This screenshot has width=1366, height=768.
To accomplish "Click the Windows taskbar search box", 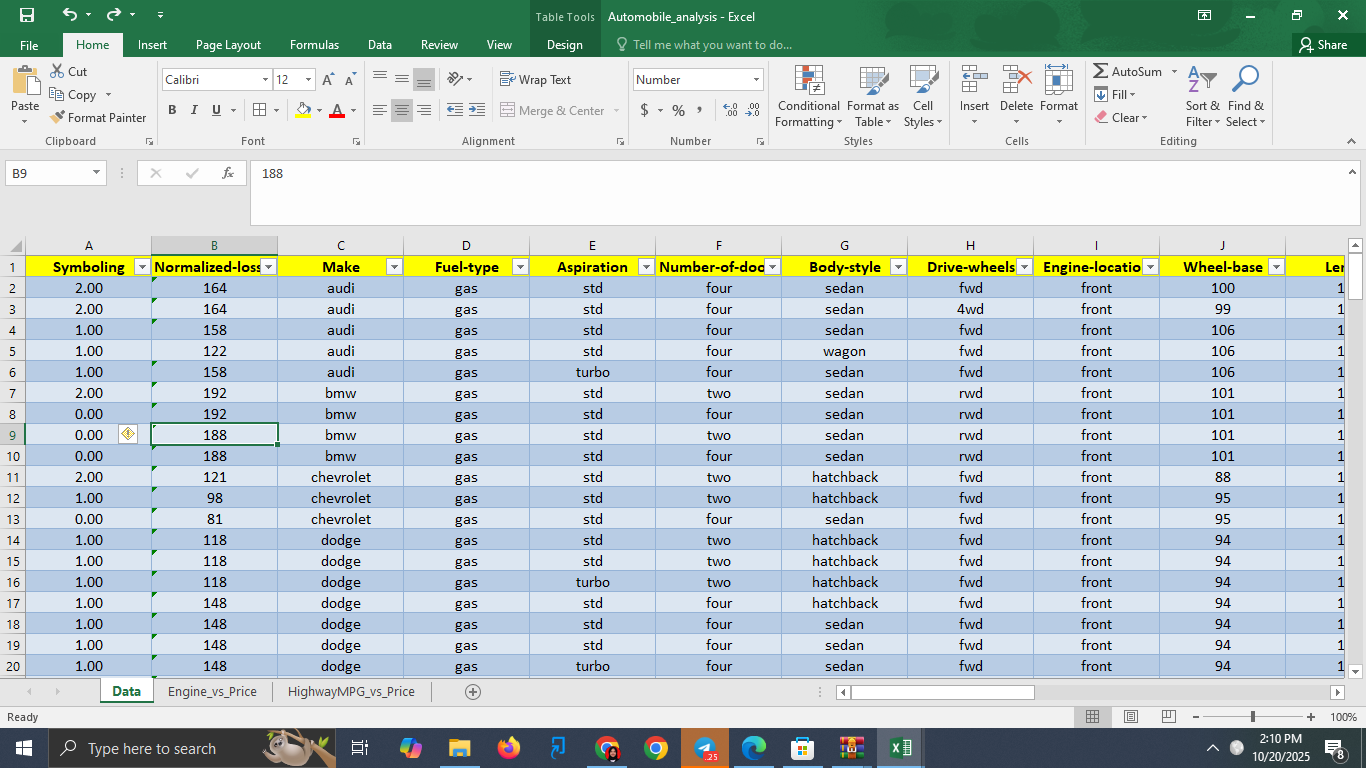I will 190,748.
